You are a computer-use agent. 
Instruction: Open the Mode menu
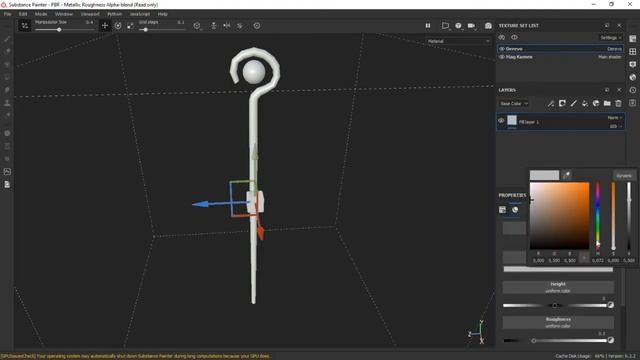[x=41, y=14]
